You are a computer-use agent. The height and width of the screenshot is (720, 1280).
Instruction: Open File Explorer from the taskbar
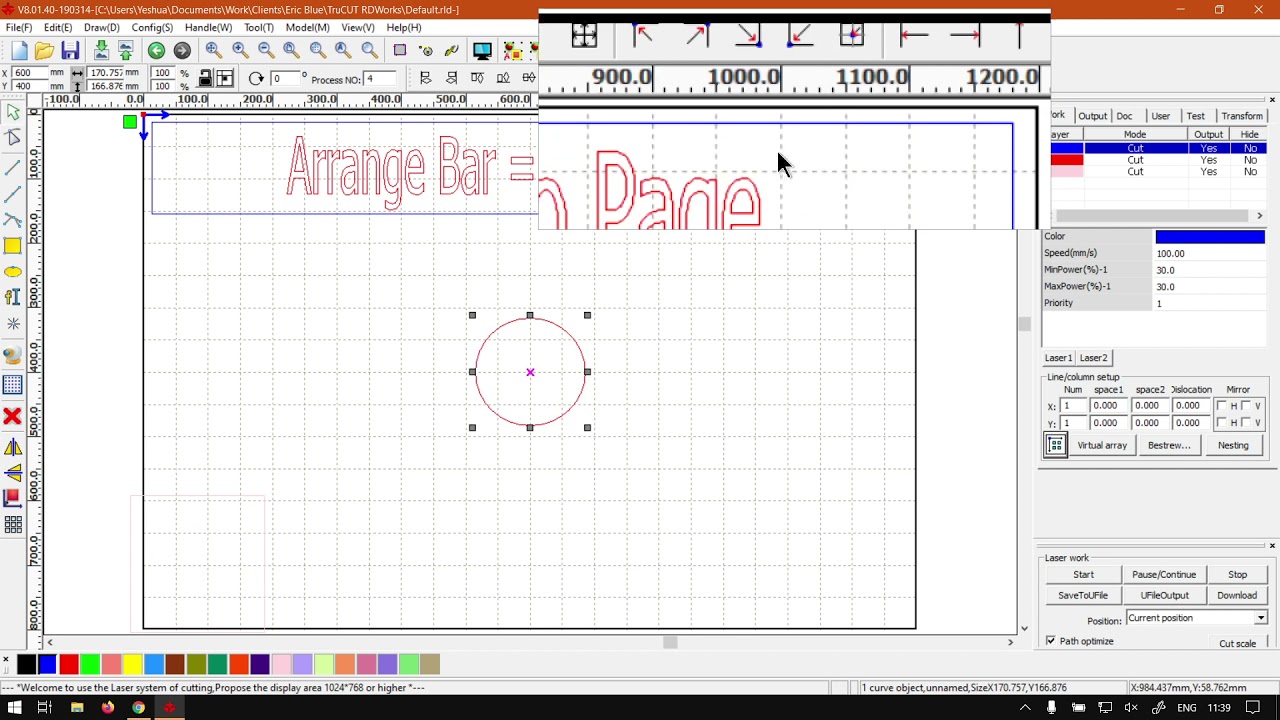pyautogui.click(x=77, y=708)
